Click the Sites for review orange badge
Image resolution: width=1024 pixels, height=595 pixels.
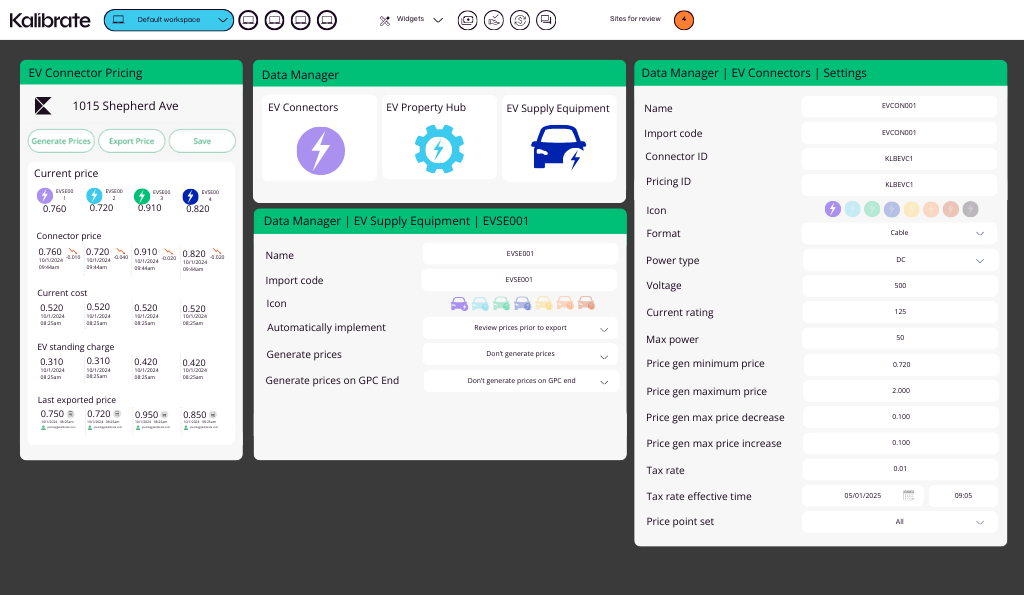point(683,19)
